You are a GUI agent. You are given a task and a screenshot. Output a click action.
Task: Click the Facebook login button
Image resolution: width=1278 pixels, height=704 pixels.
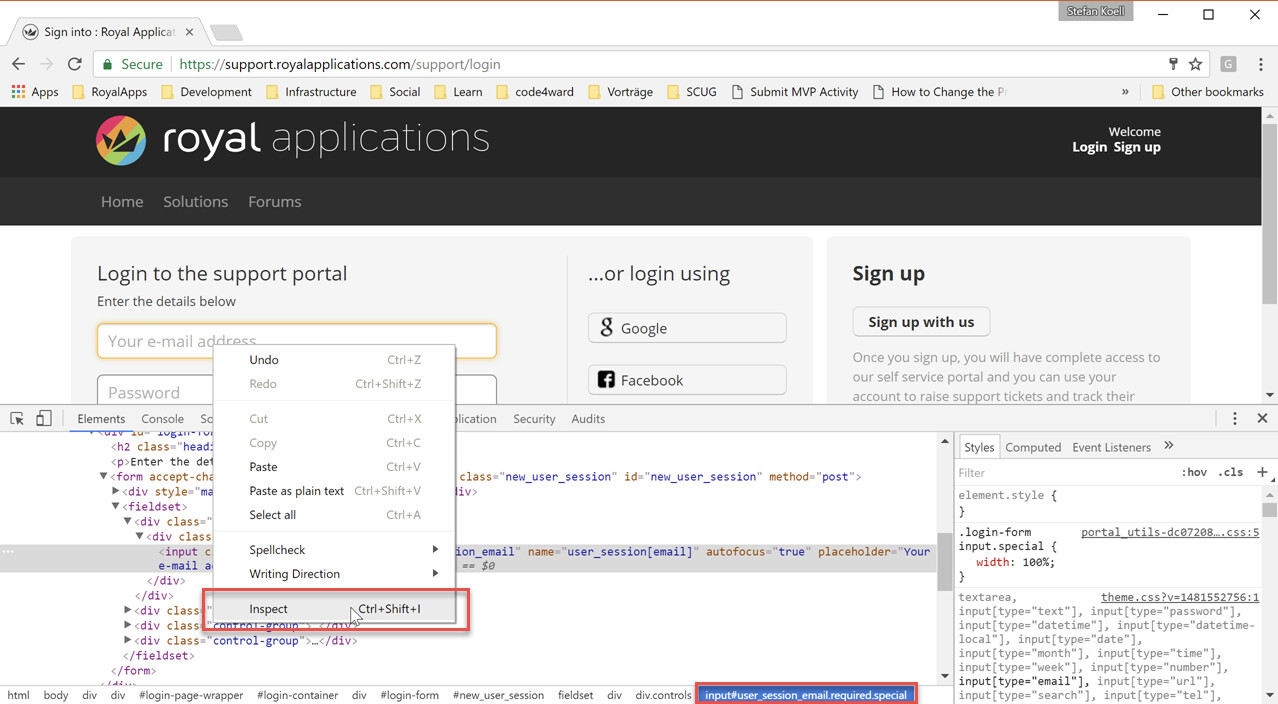click(x=687, y=380)
